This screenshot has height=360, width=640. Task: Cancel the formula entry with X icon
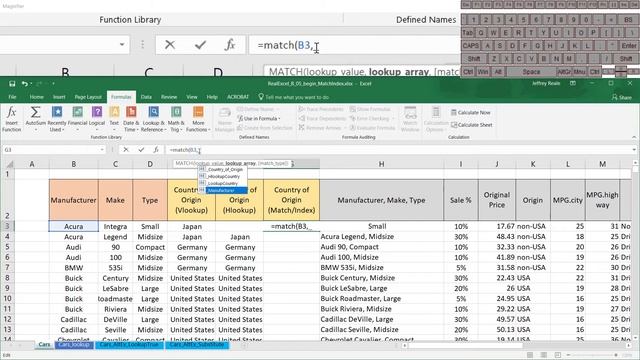[126, 150]
